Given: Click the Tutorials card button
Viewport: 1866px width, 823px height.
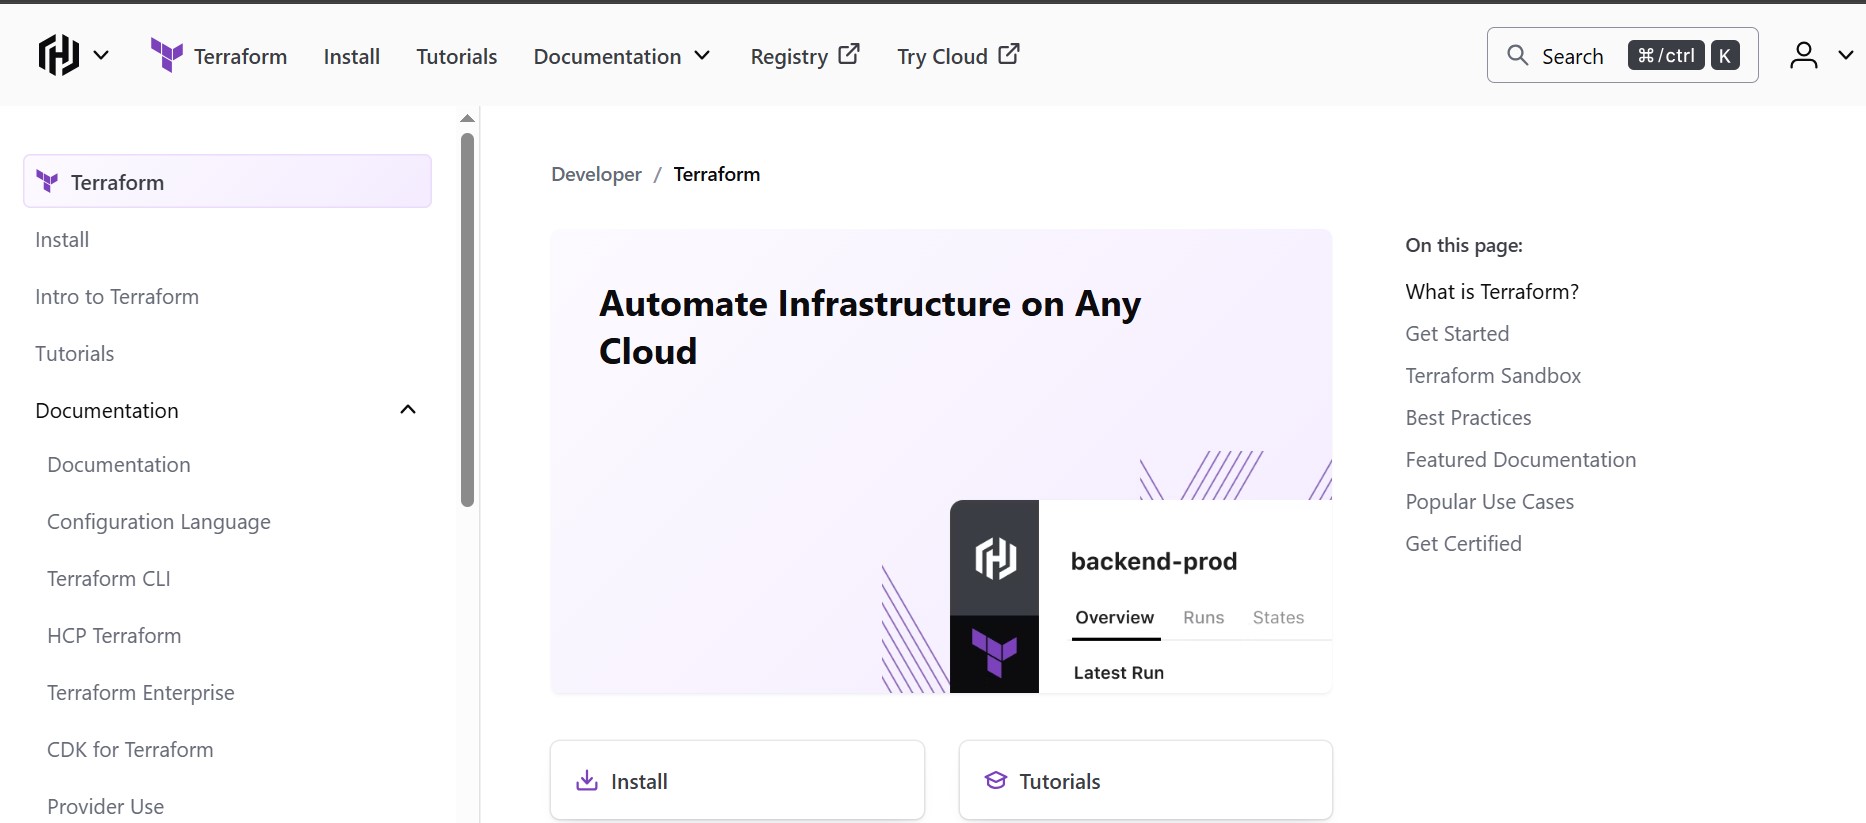Looking at the screenshot, I should 1145,781.
